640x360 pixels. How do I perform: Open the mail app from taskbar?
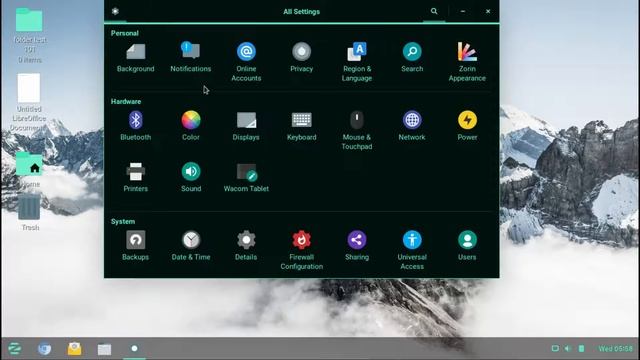click(74, 349)
